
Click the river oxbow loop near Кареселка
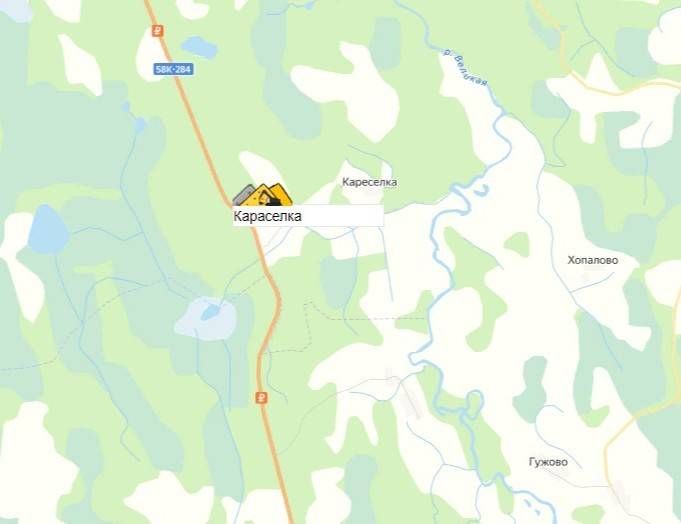(x=481, y=190)
